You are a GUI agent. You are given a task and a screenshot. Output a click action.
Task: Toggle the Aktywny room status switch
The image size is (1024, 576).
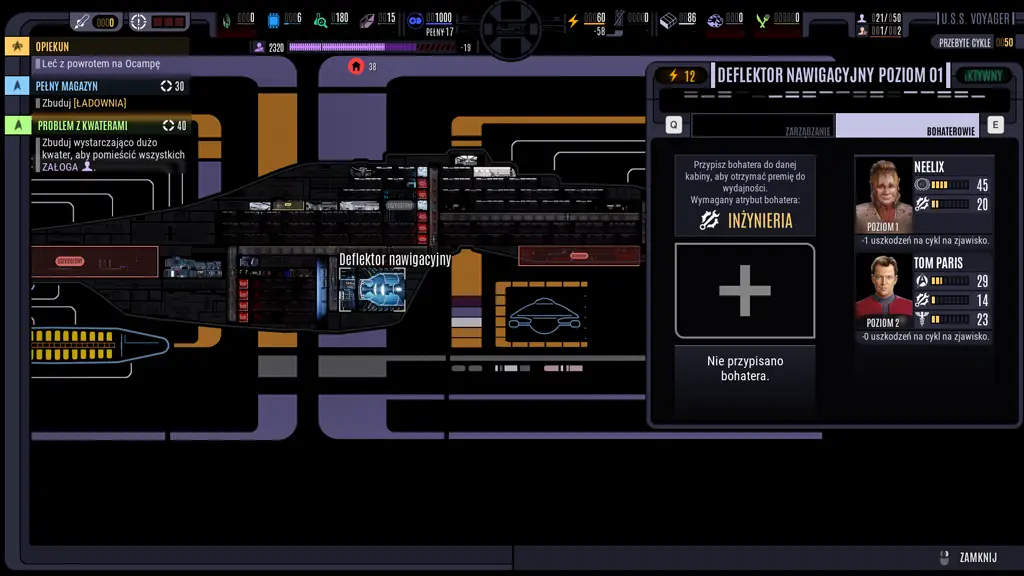click(983, 76)
